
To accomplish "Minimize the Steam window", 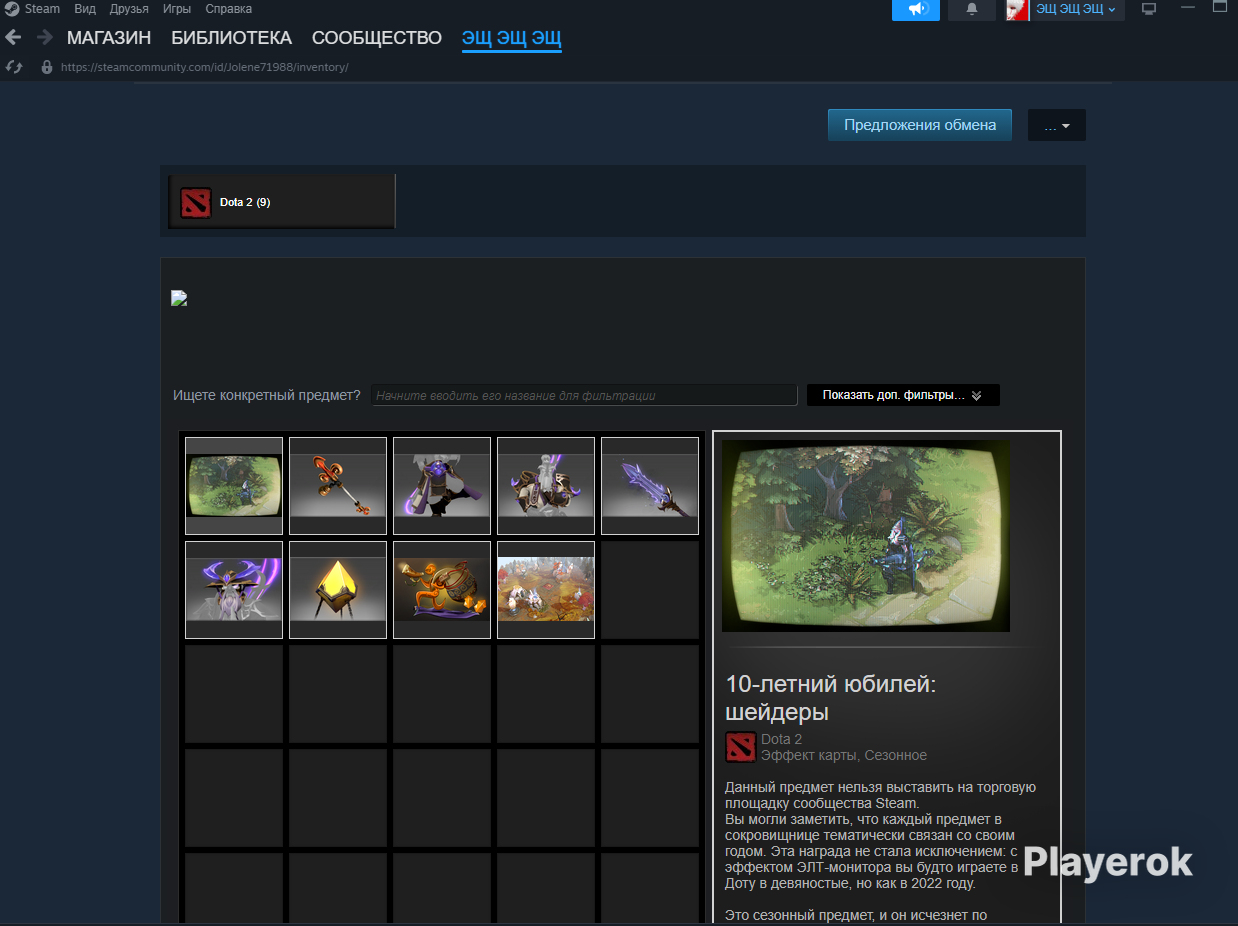I will click(1188, 8).
